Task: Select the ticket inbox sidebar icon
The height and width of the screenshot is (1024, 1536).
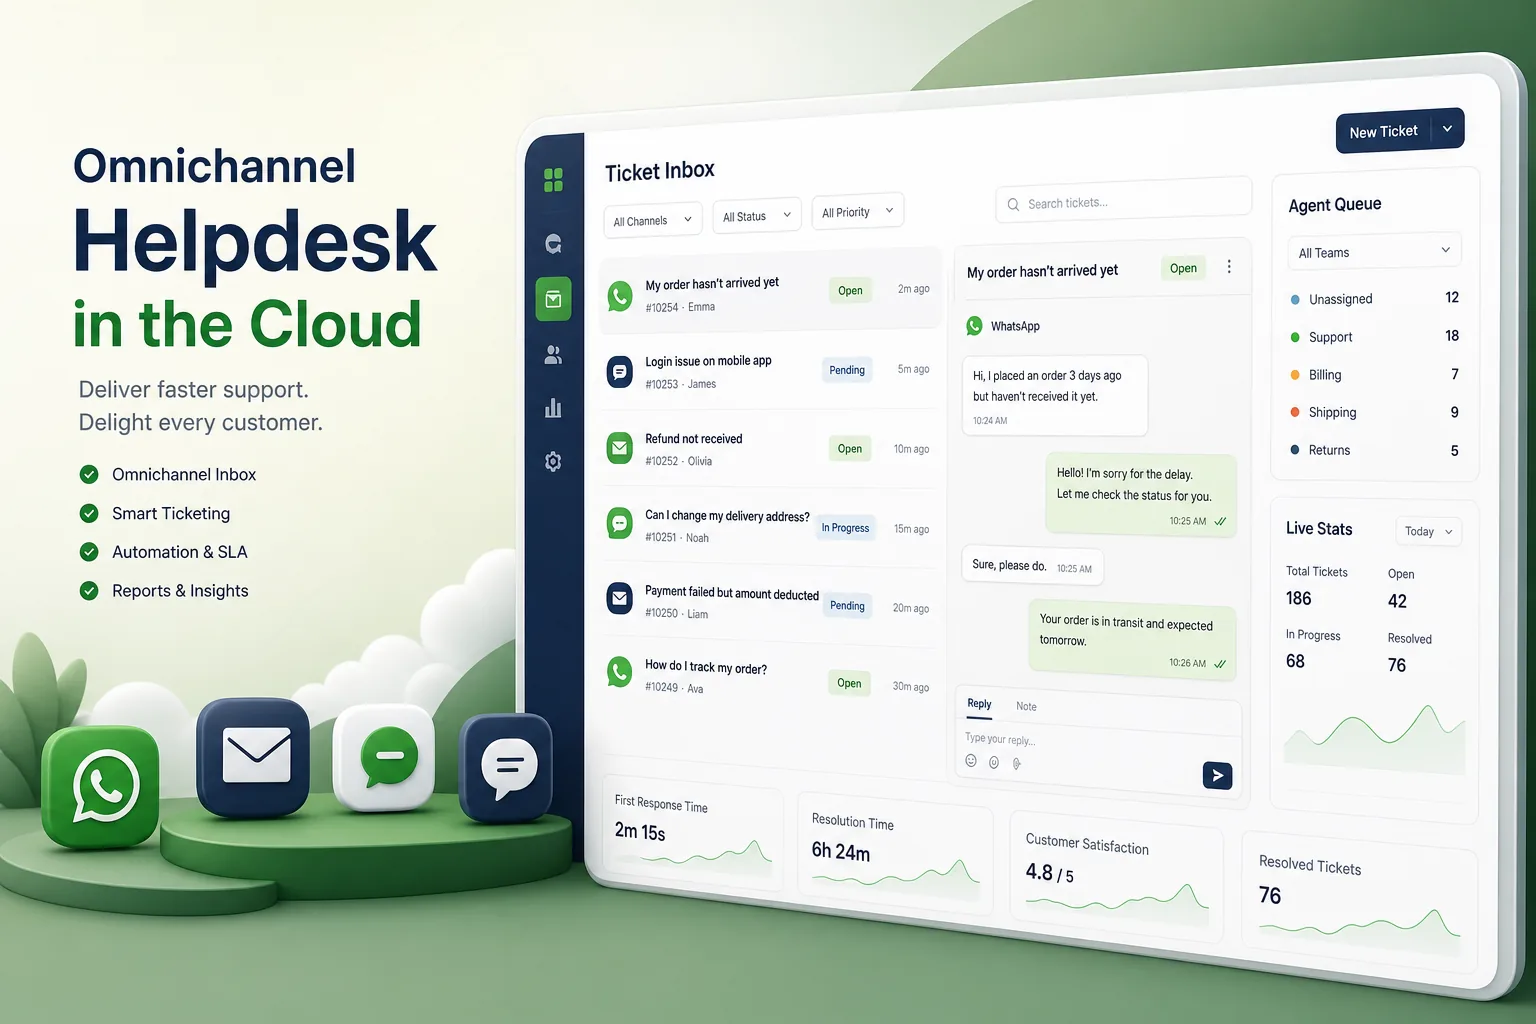Action: pyautogui.click(x=553, y=299)
